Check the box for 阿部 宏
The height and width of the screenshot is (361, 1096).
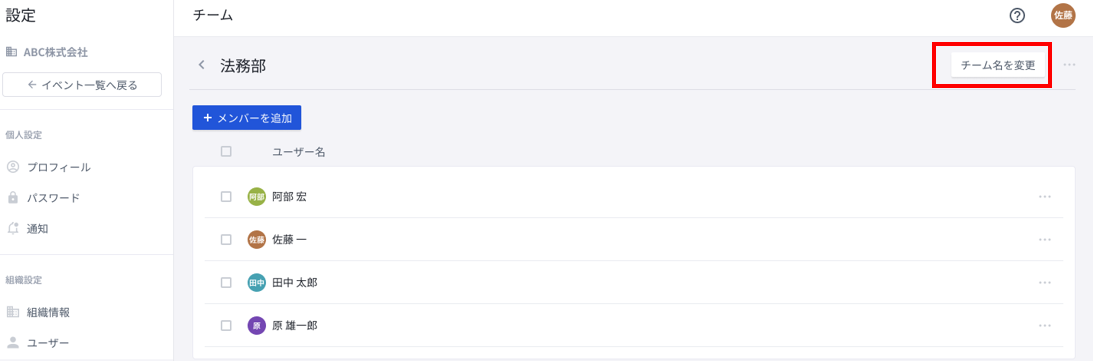point(226,197)
